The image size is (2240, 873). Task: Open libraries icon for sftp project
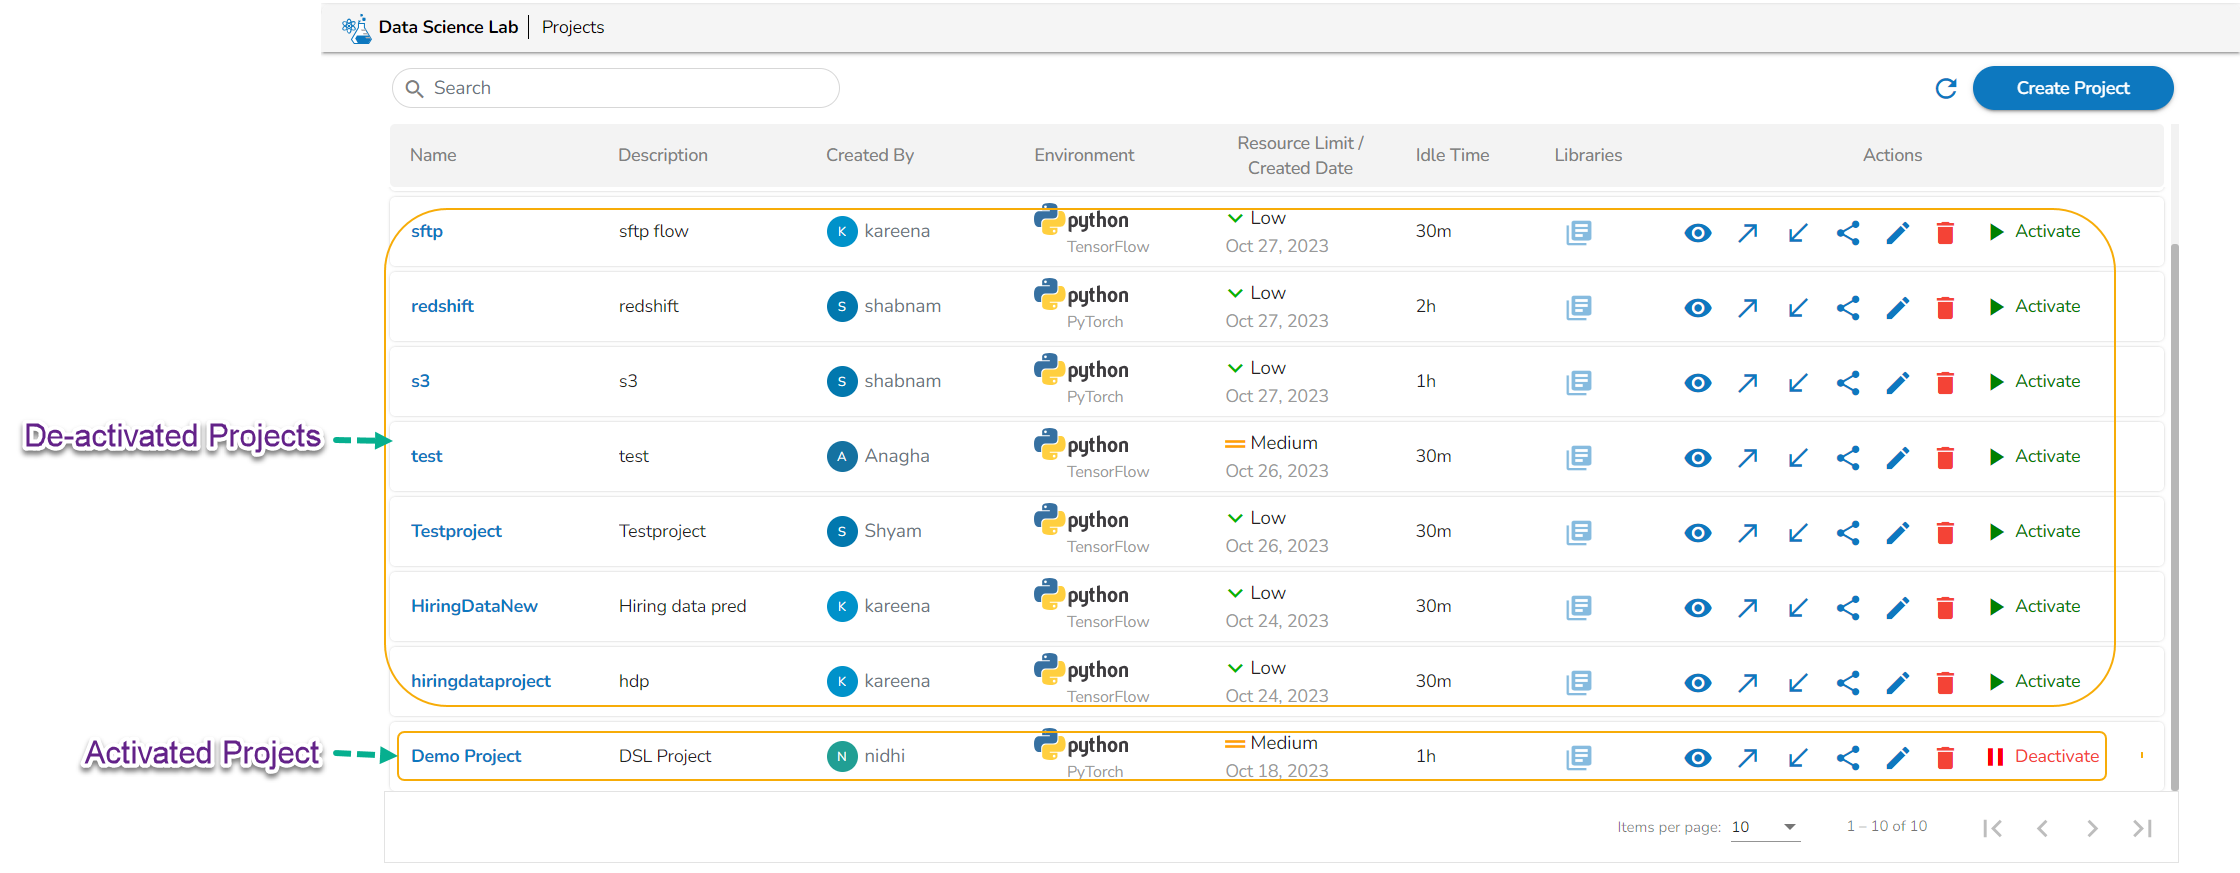pyautogui.click(x=1578, y=233)
